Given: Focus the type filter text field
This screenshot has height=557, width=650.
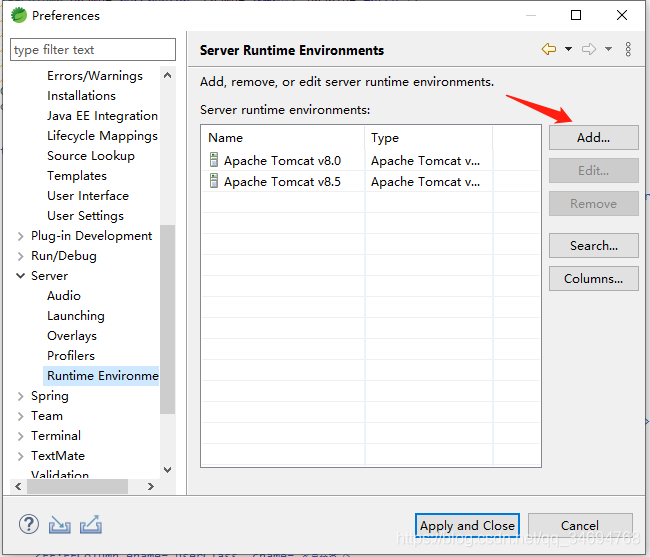Looking at the screenshot, I should click(x=93, y=50).
